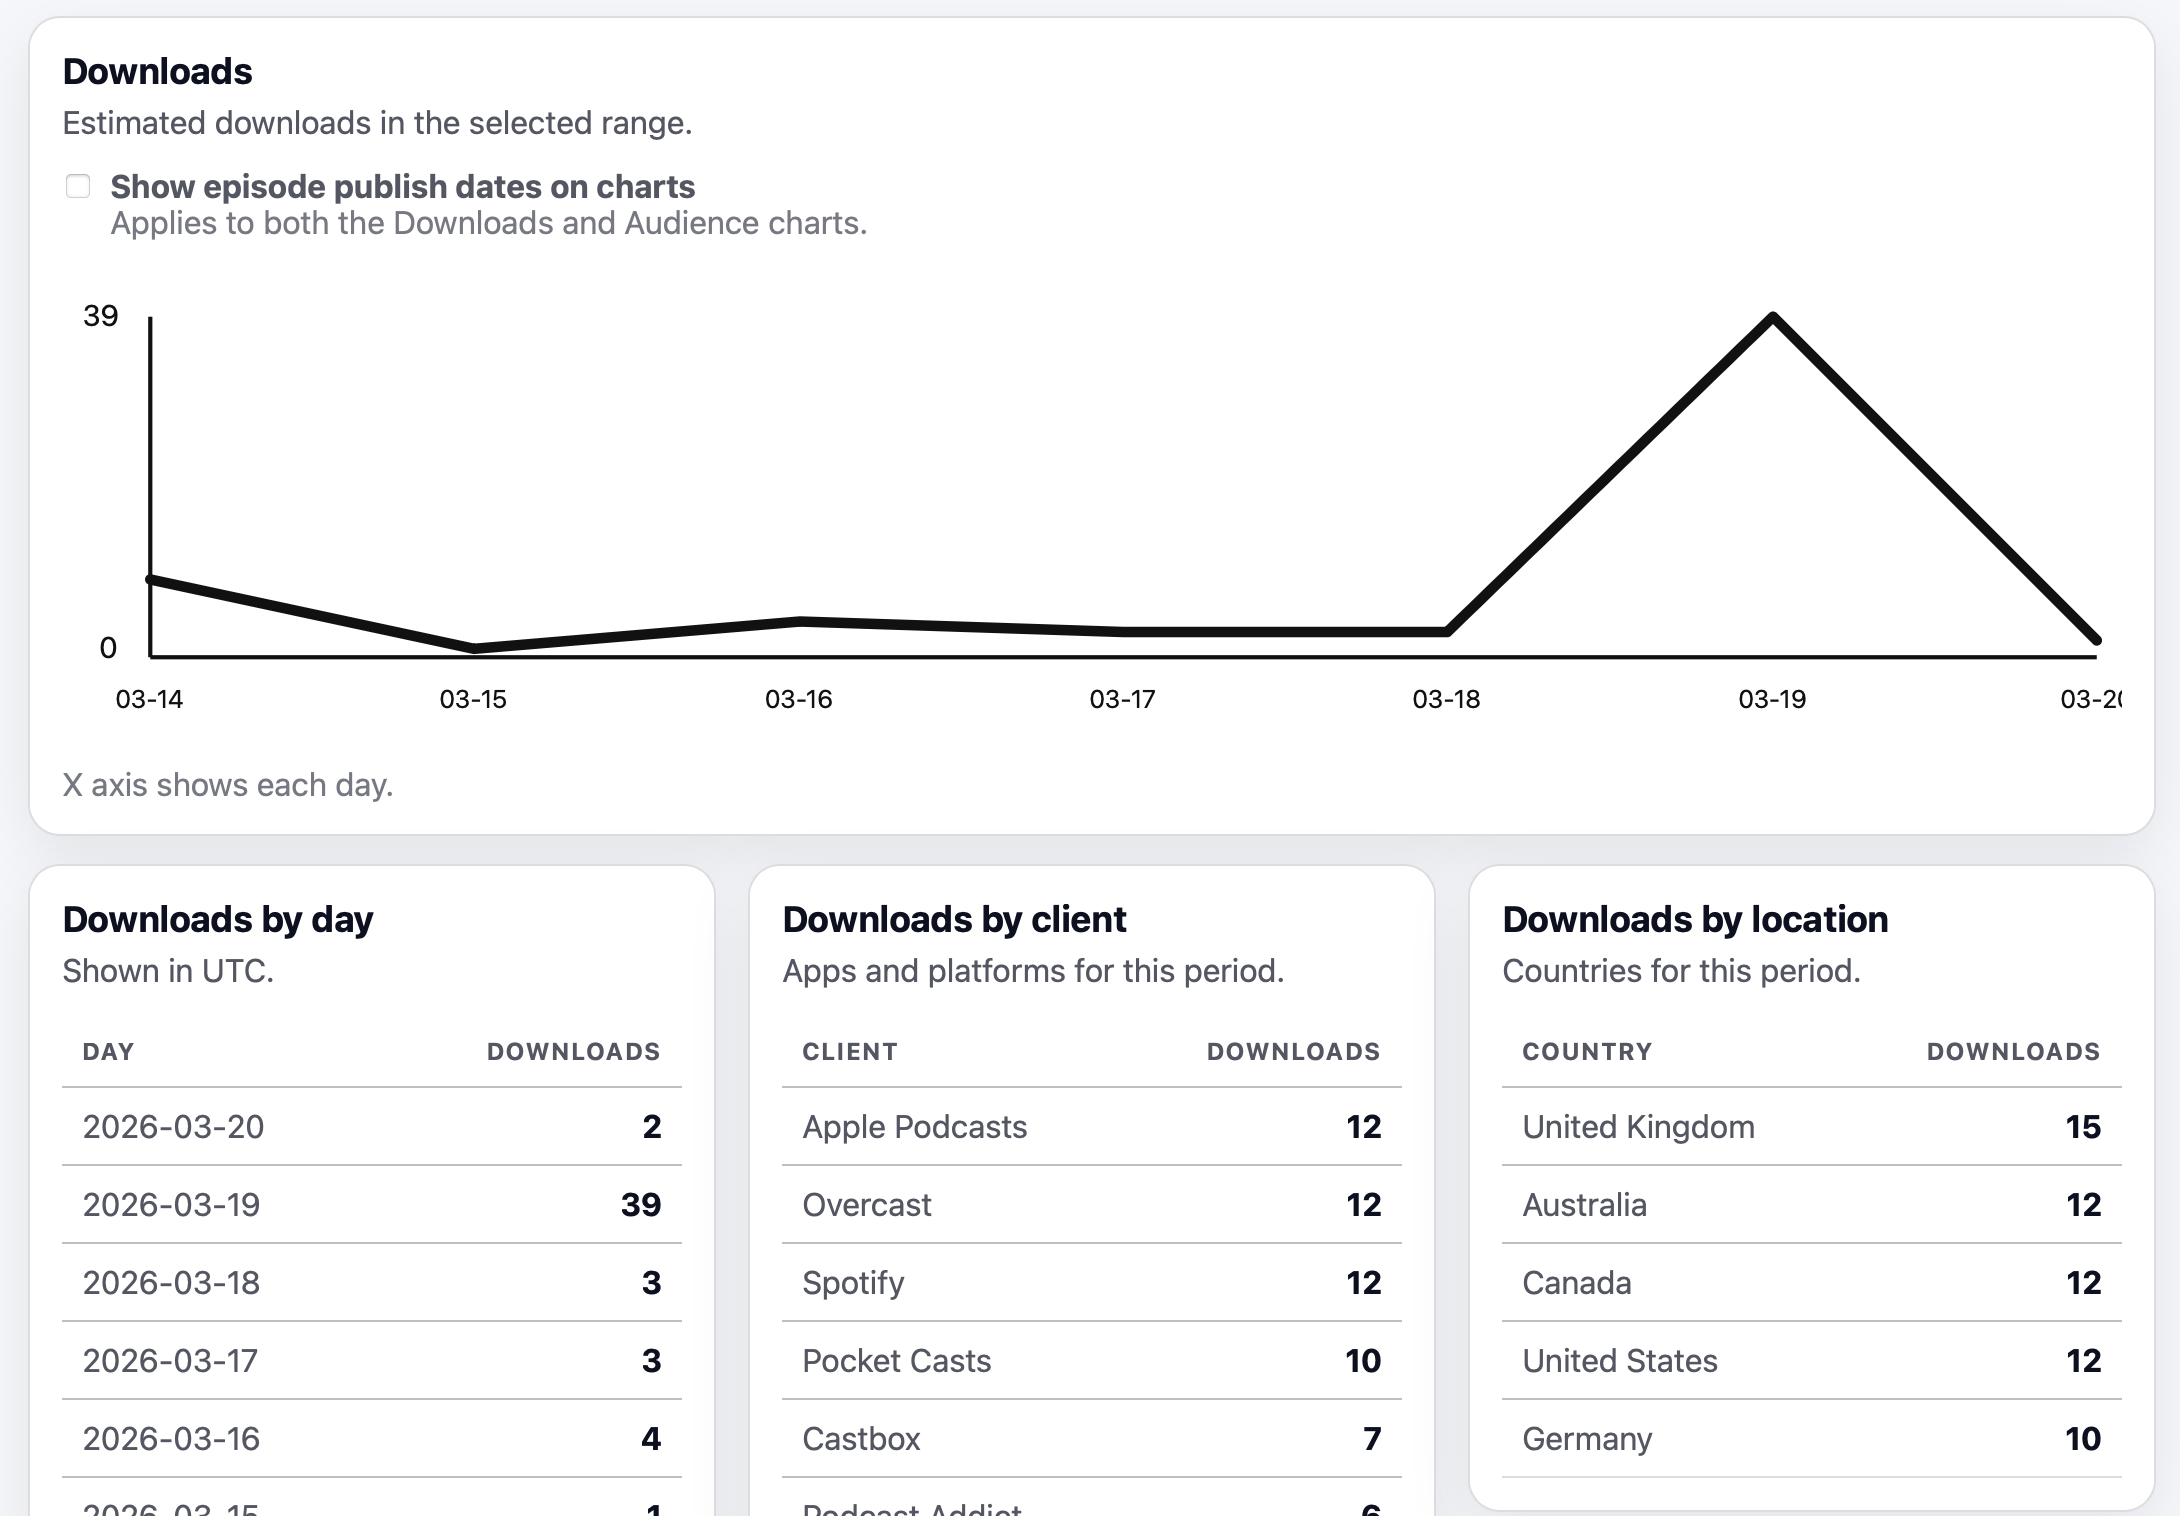Image resolution: width=2180 pixels, height=1516 pixels.
Task: Click the Australia row in Downloads by location
Action: [x=1811, y=1205]
